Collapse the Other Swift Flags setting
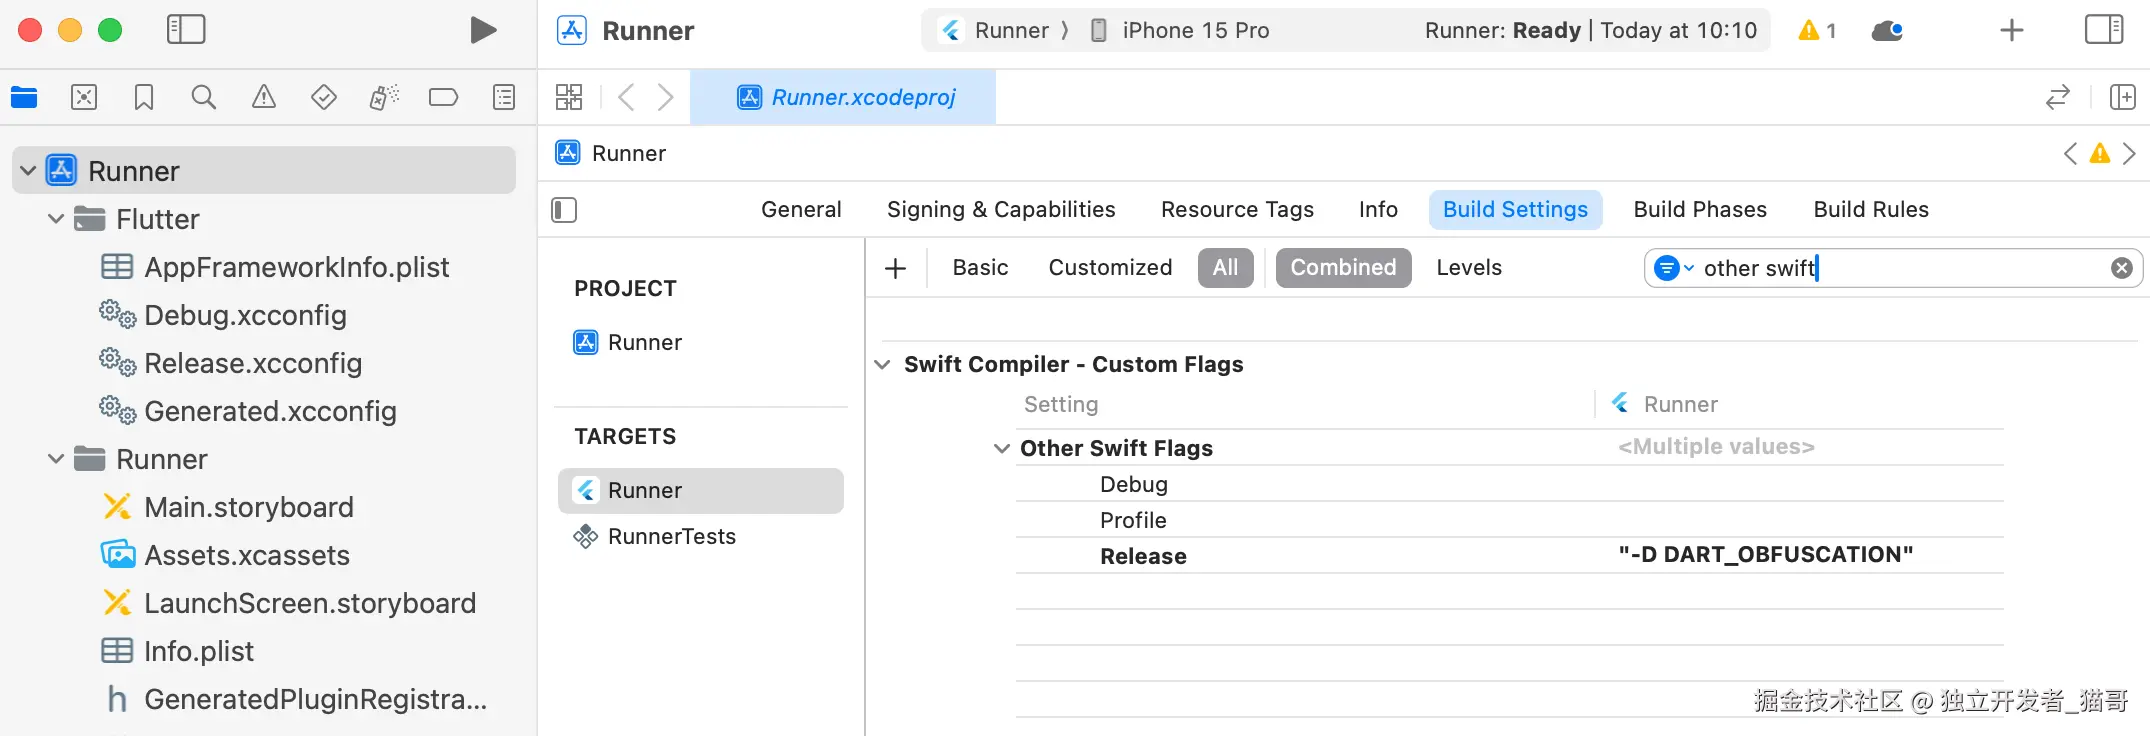 point(1001,448)
